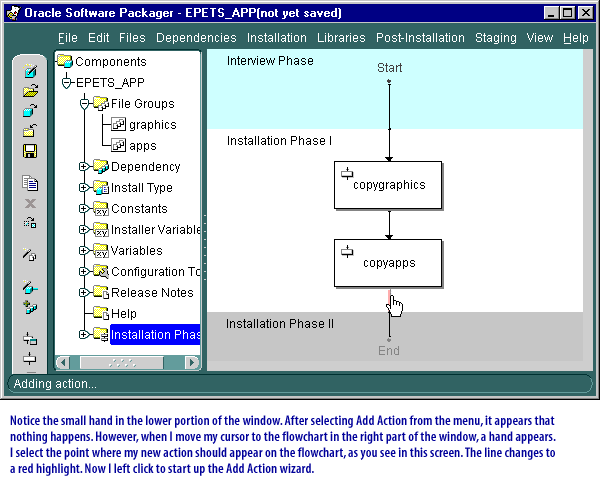The image size is (600, 484).
Task: Click the Interview Phase label
Action: click(270, 61)
